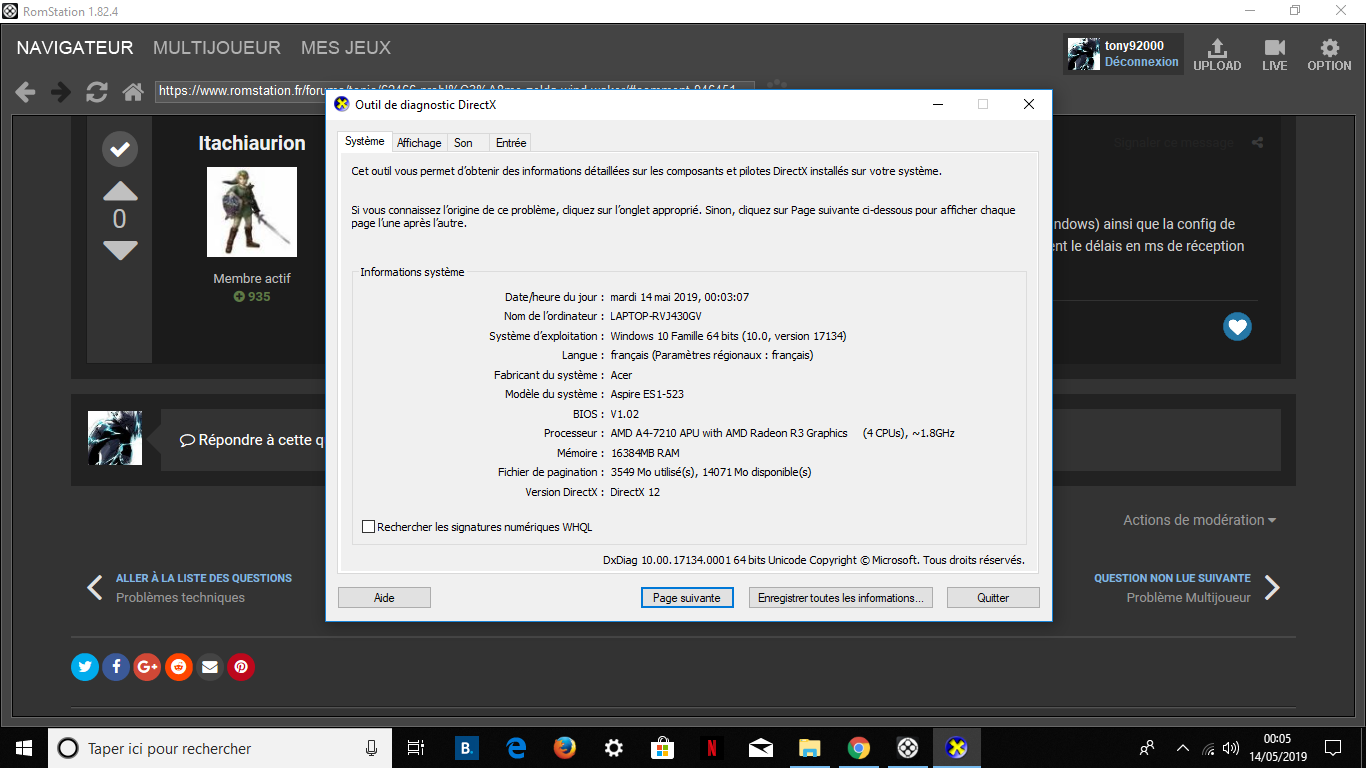1366x768 pixels.
Task: Expand the Actions de modération dropdown
Action: [x=1199, y=520]
